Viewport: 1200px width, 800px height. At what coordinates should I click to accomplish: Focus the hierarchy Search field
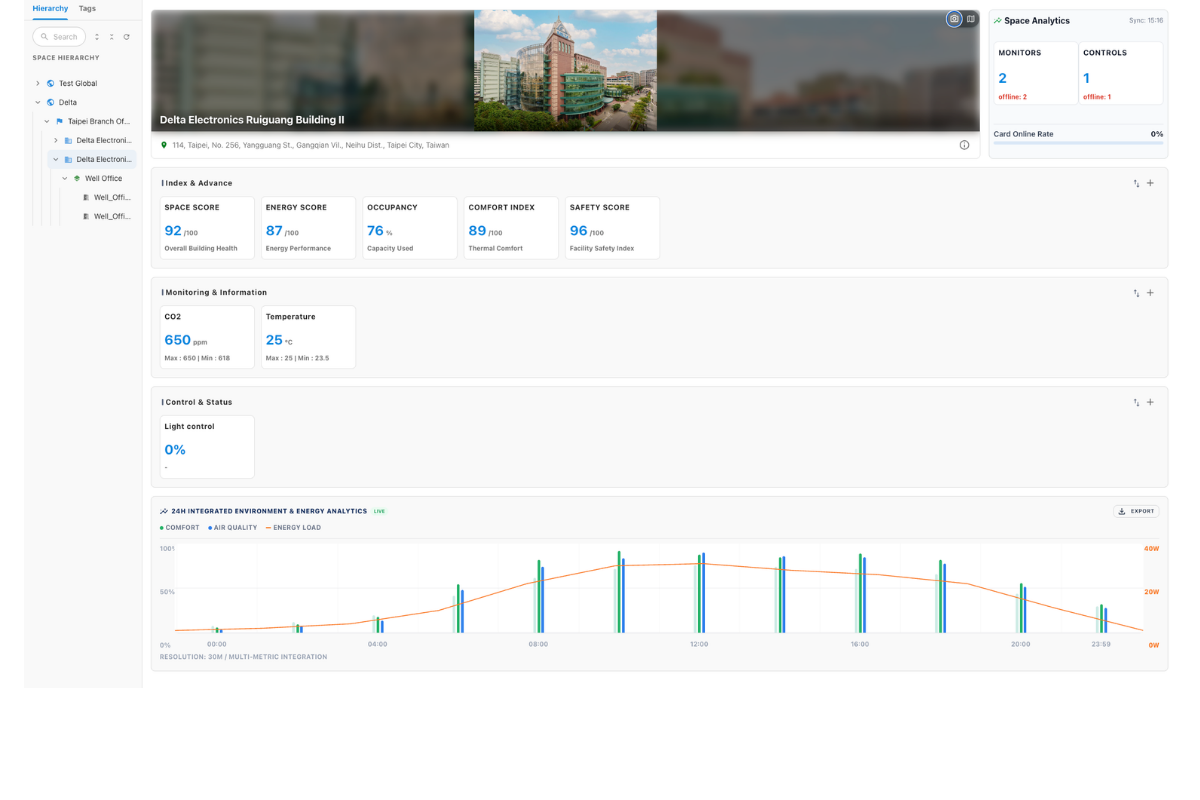(59, 37)
